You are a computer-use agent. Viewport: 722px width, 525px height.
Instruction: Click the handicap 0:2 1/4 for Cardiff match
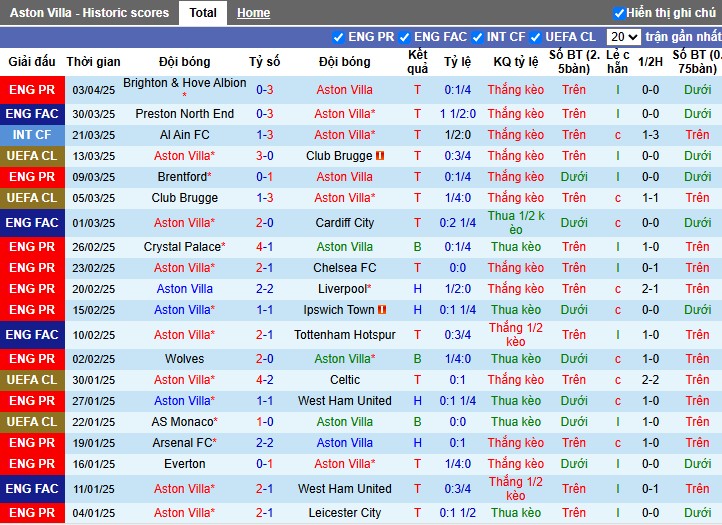458,223
